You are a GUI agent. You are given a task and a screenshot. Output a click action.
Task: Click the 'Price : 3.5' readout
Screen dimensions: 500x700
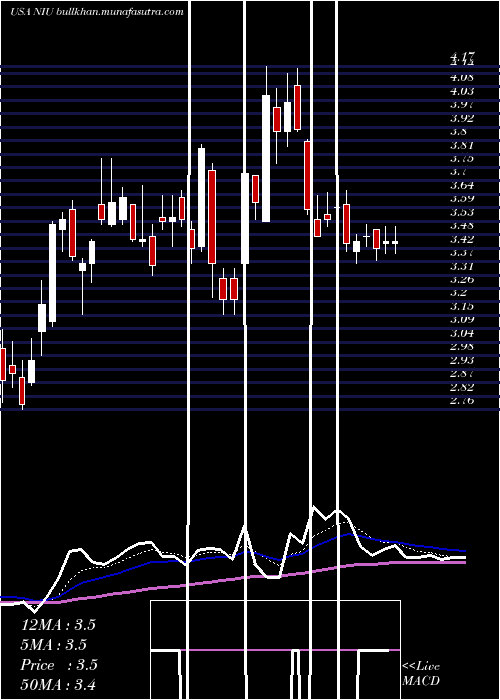click(x=59, y=665)
